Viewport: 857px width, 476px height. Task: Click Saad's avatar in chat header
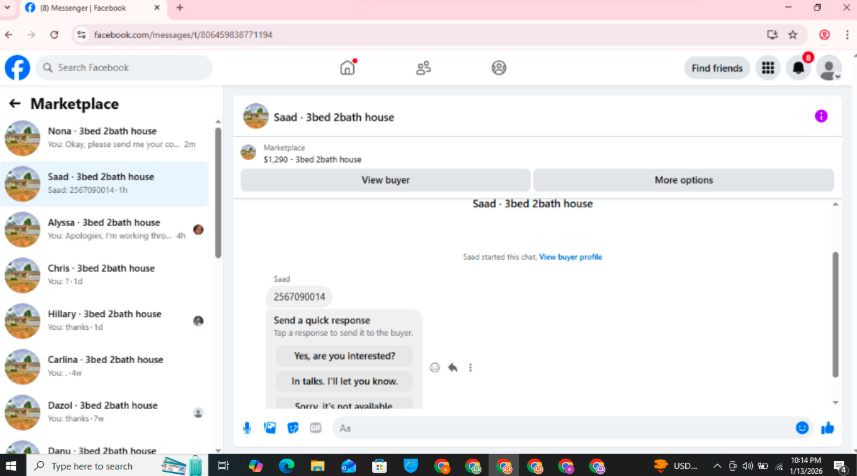(x=255, y=116)
